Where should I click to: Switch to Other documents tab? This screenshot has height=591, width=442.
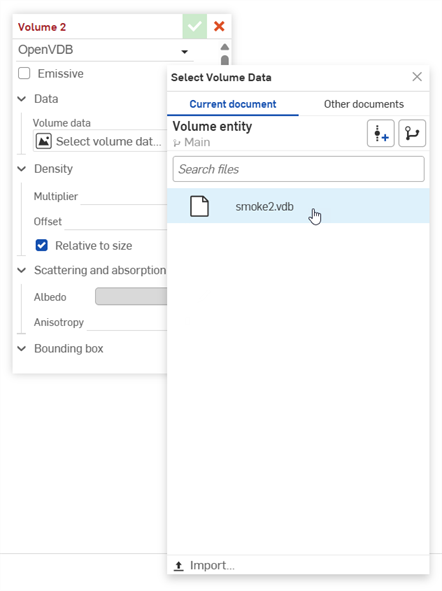(x=364, y=104)
